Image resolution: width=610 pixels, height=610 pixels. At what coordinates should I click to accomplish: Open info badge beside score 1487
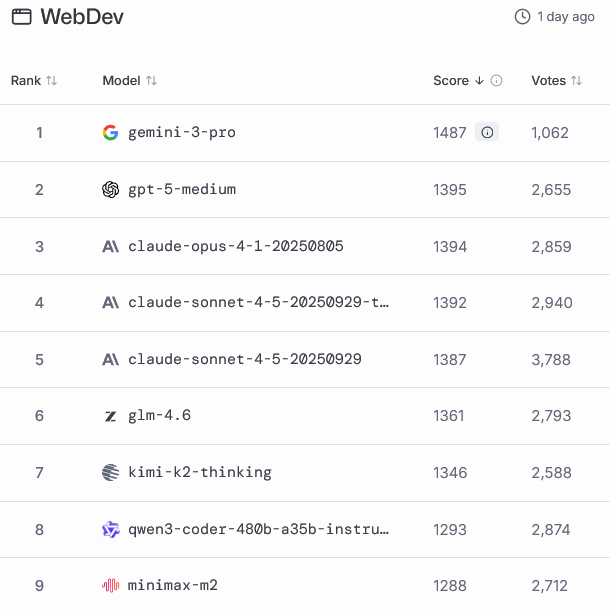(487, 132)
